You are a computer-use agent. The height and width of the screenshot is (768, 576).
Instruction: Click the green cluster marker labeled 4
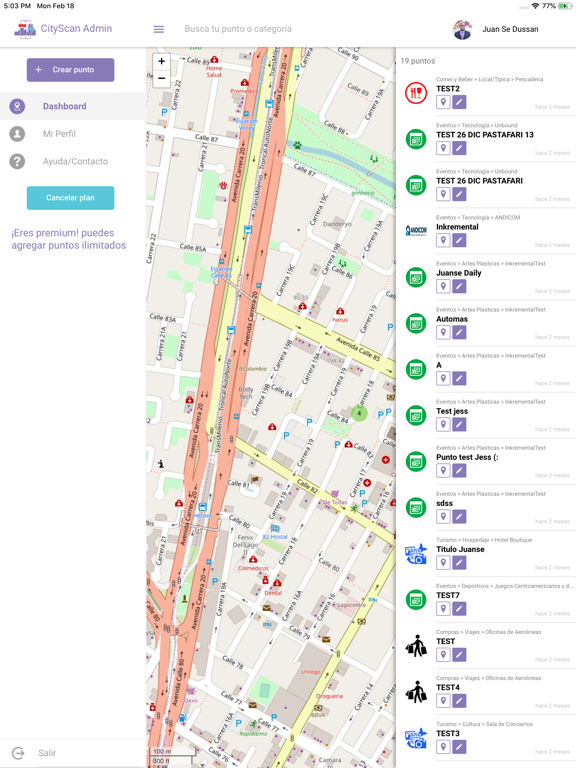[x=359, y=413]
